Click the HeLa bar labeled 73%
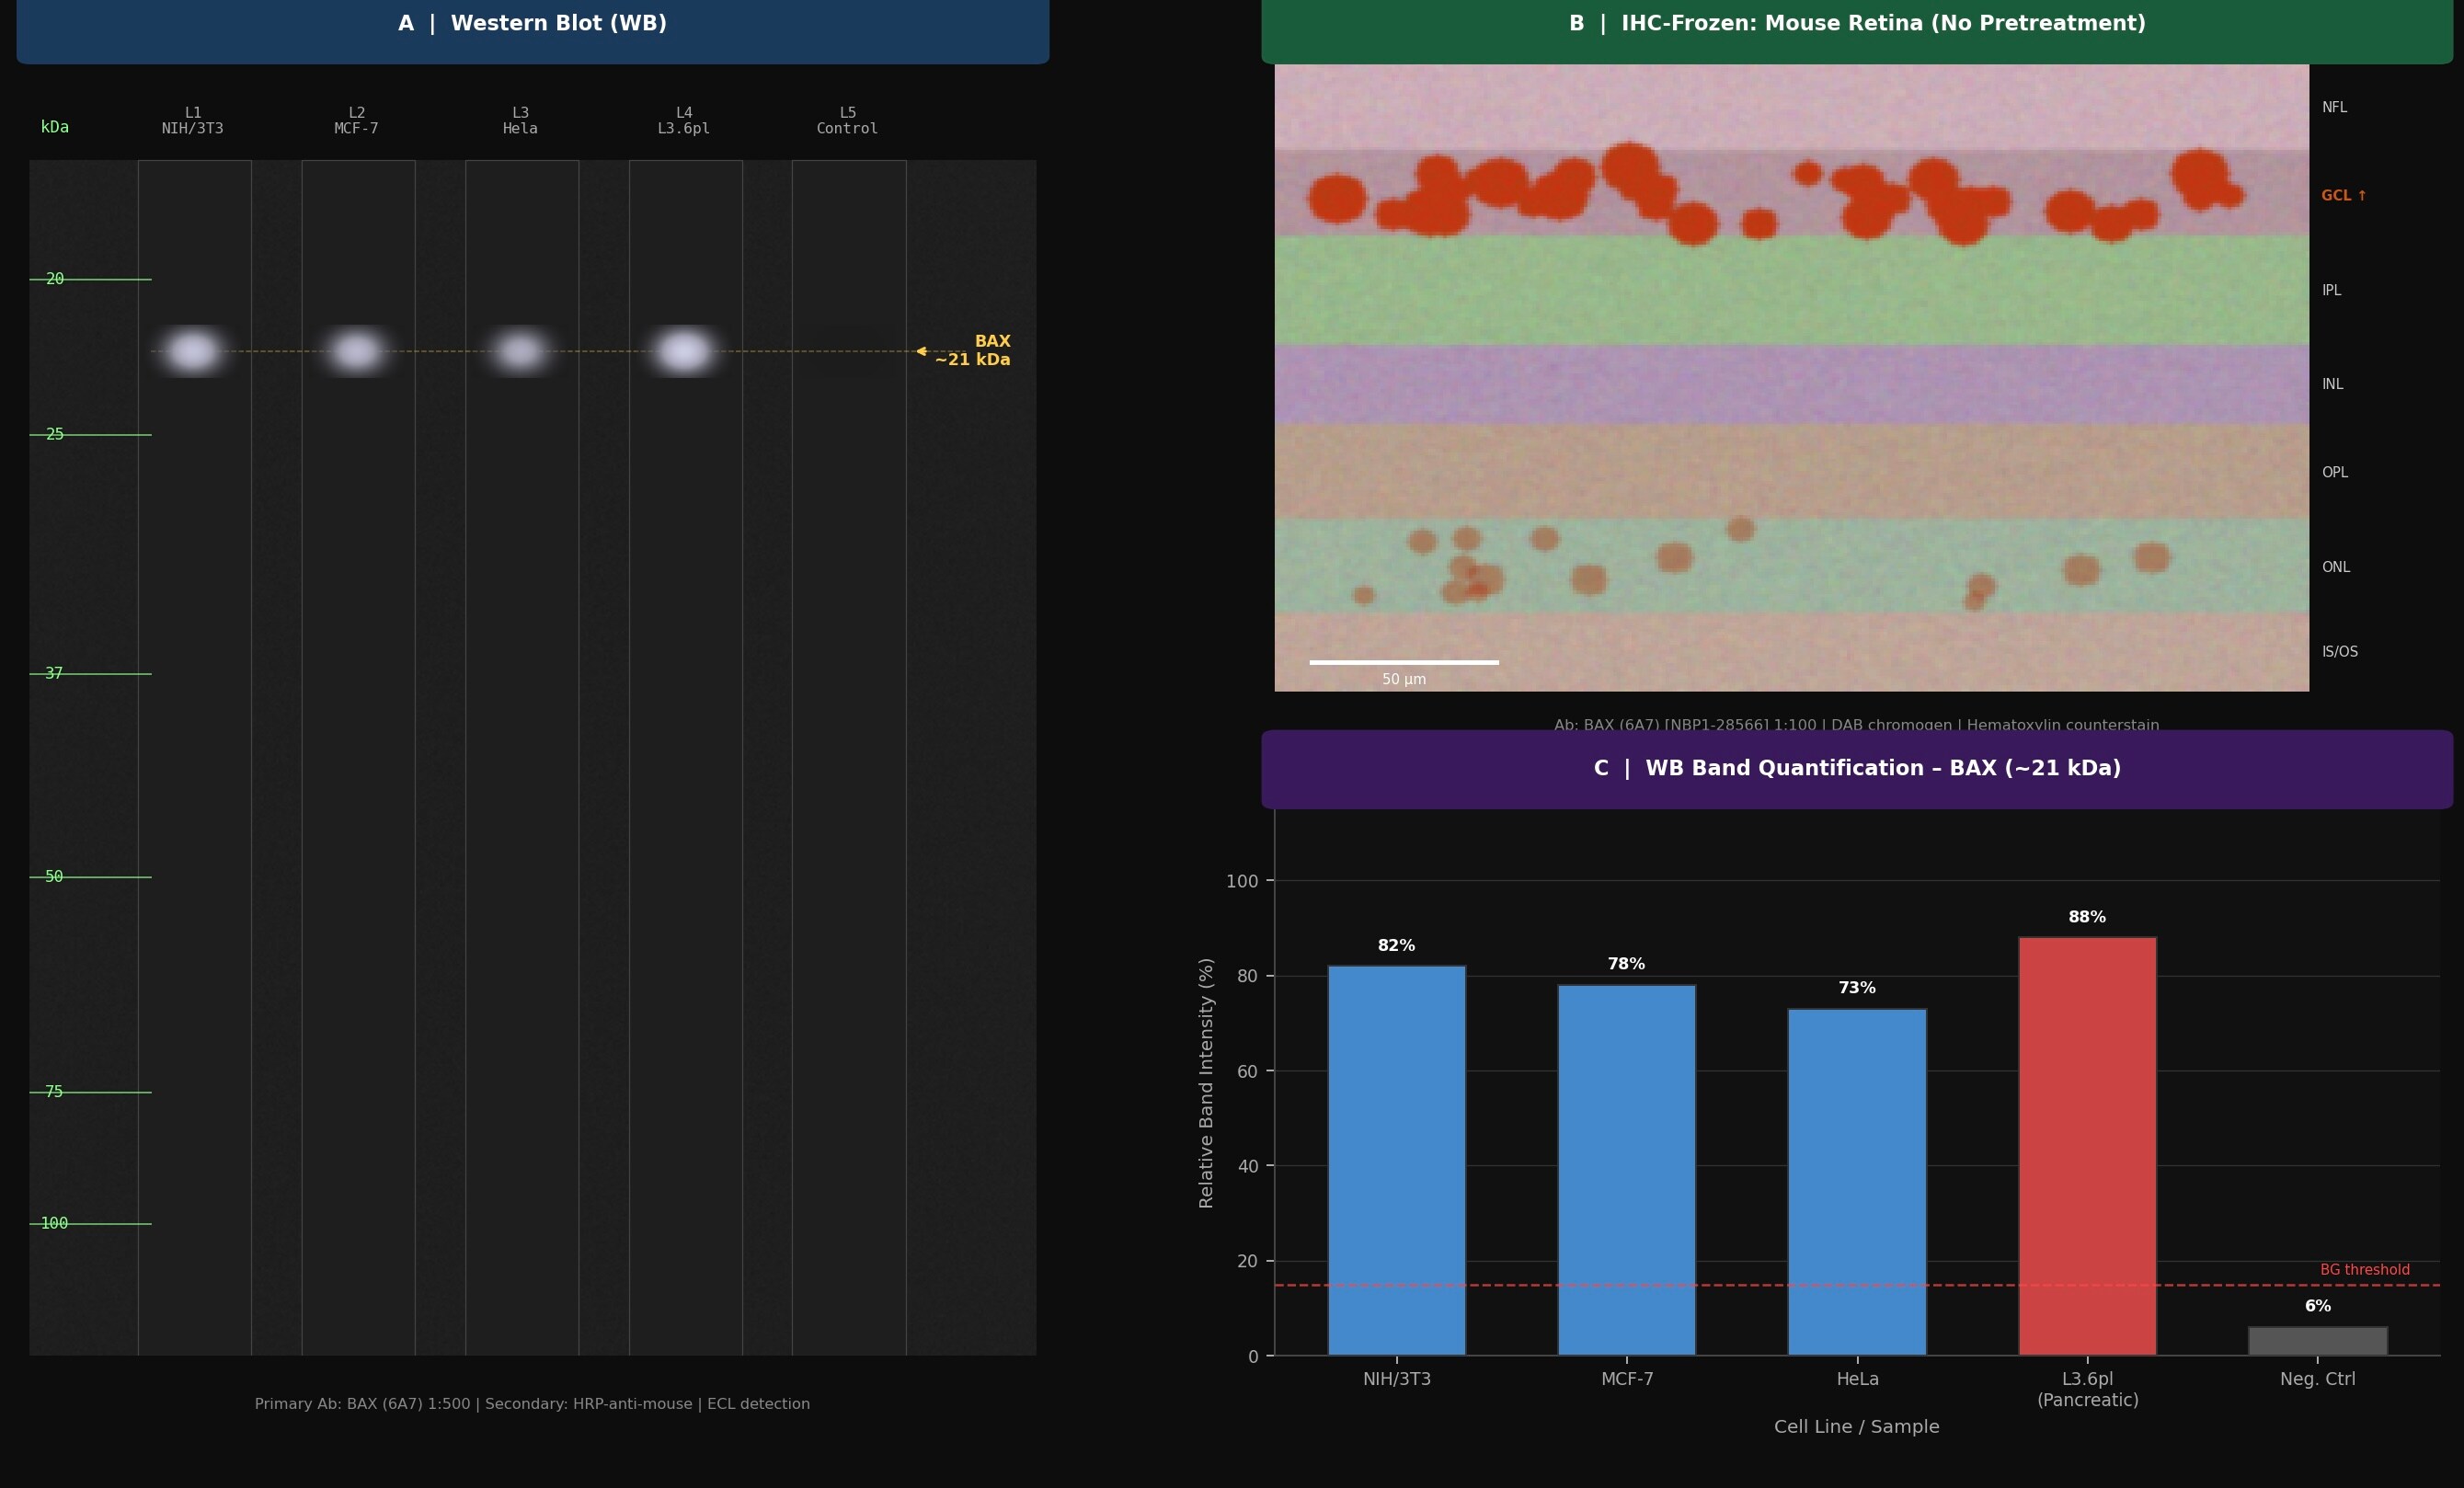The image size is (2464, 1488). [x=1857, y=1182]
